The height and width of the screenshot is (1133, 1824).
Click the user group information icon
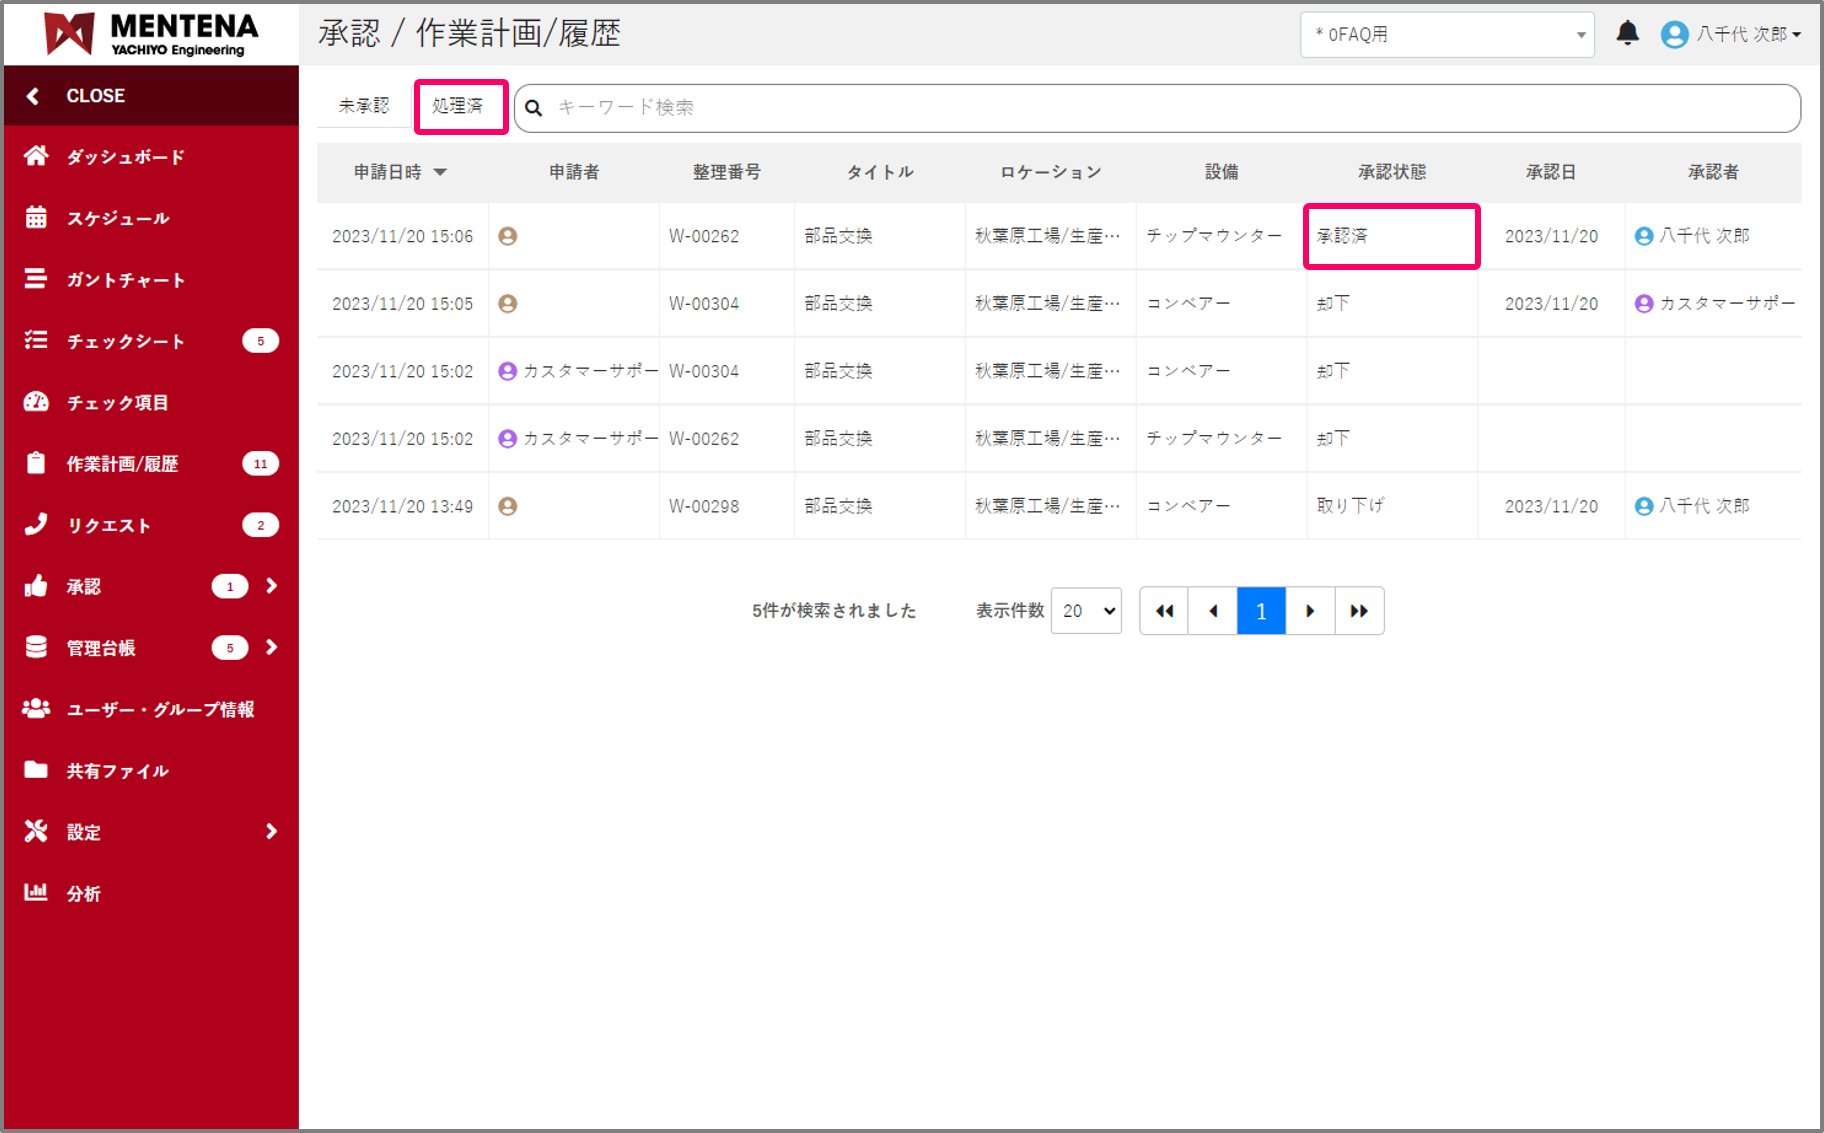click(36, 709)
